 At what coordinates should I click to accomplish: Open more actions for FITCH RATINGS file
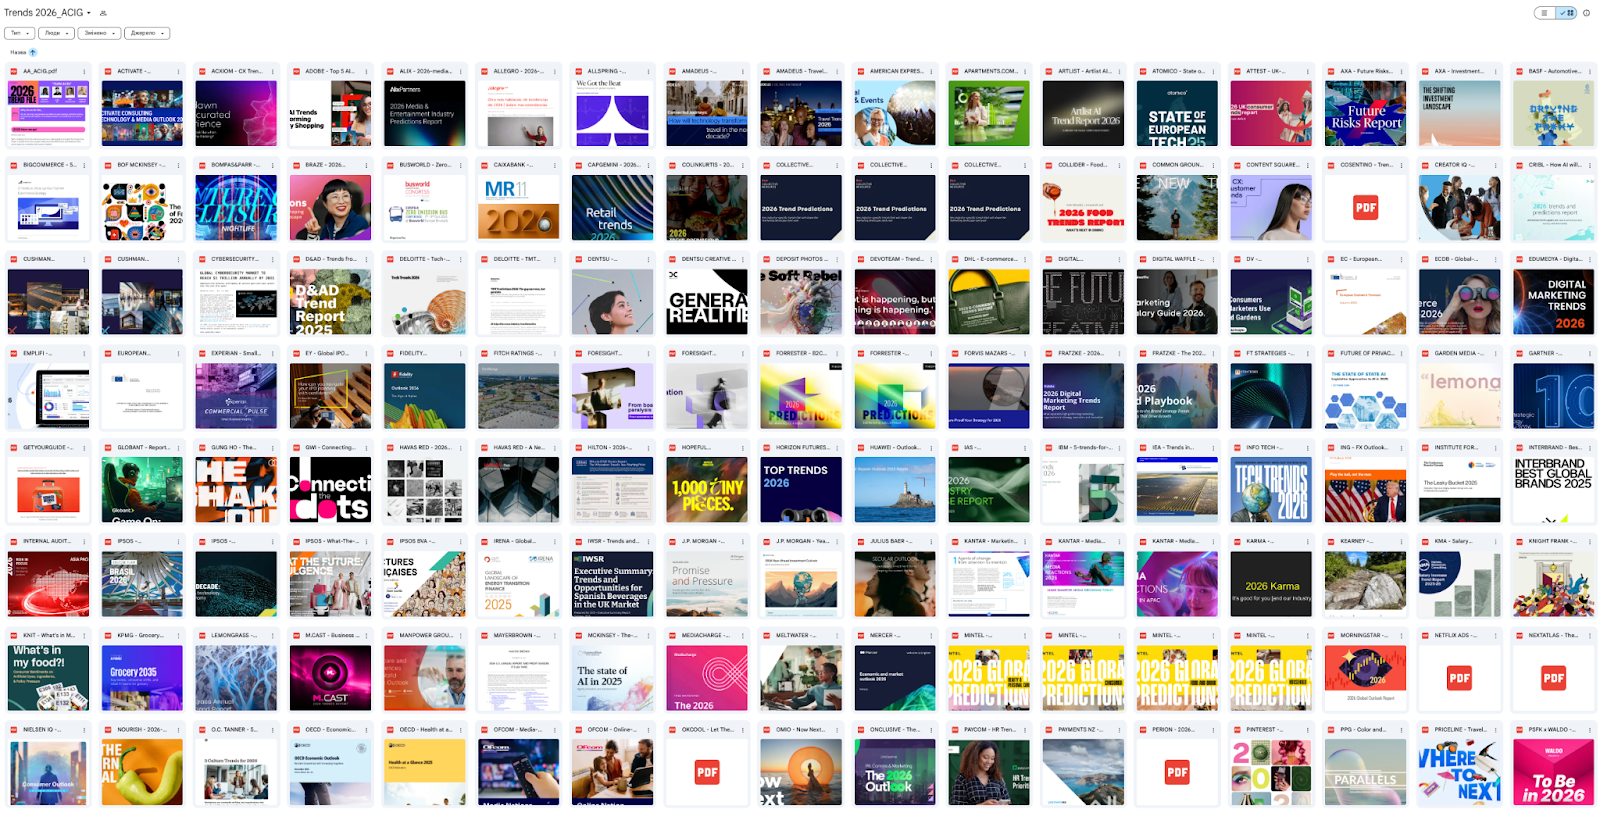(555, 353)
